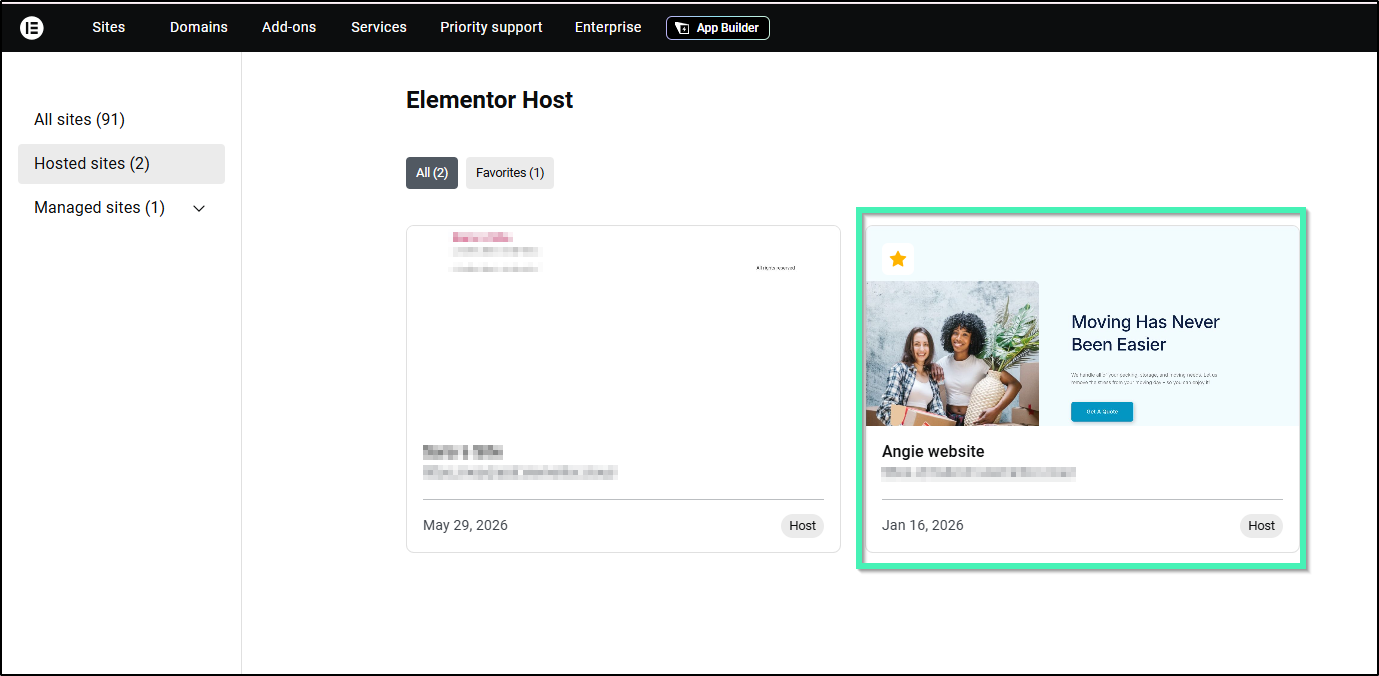Click the May 29, 2026 date
Screen dimensions: 1379x676
pyautogui.click(x=465, y=526)
